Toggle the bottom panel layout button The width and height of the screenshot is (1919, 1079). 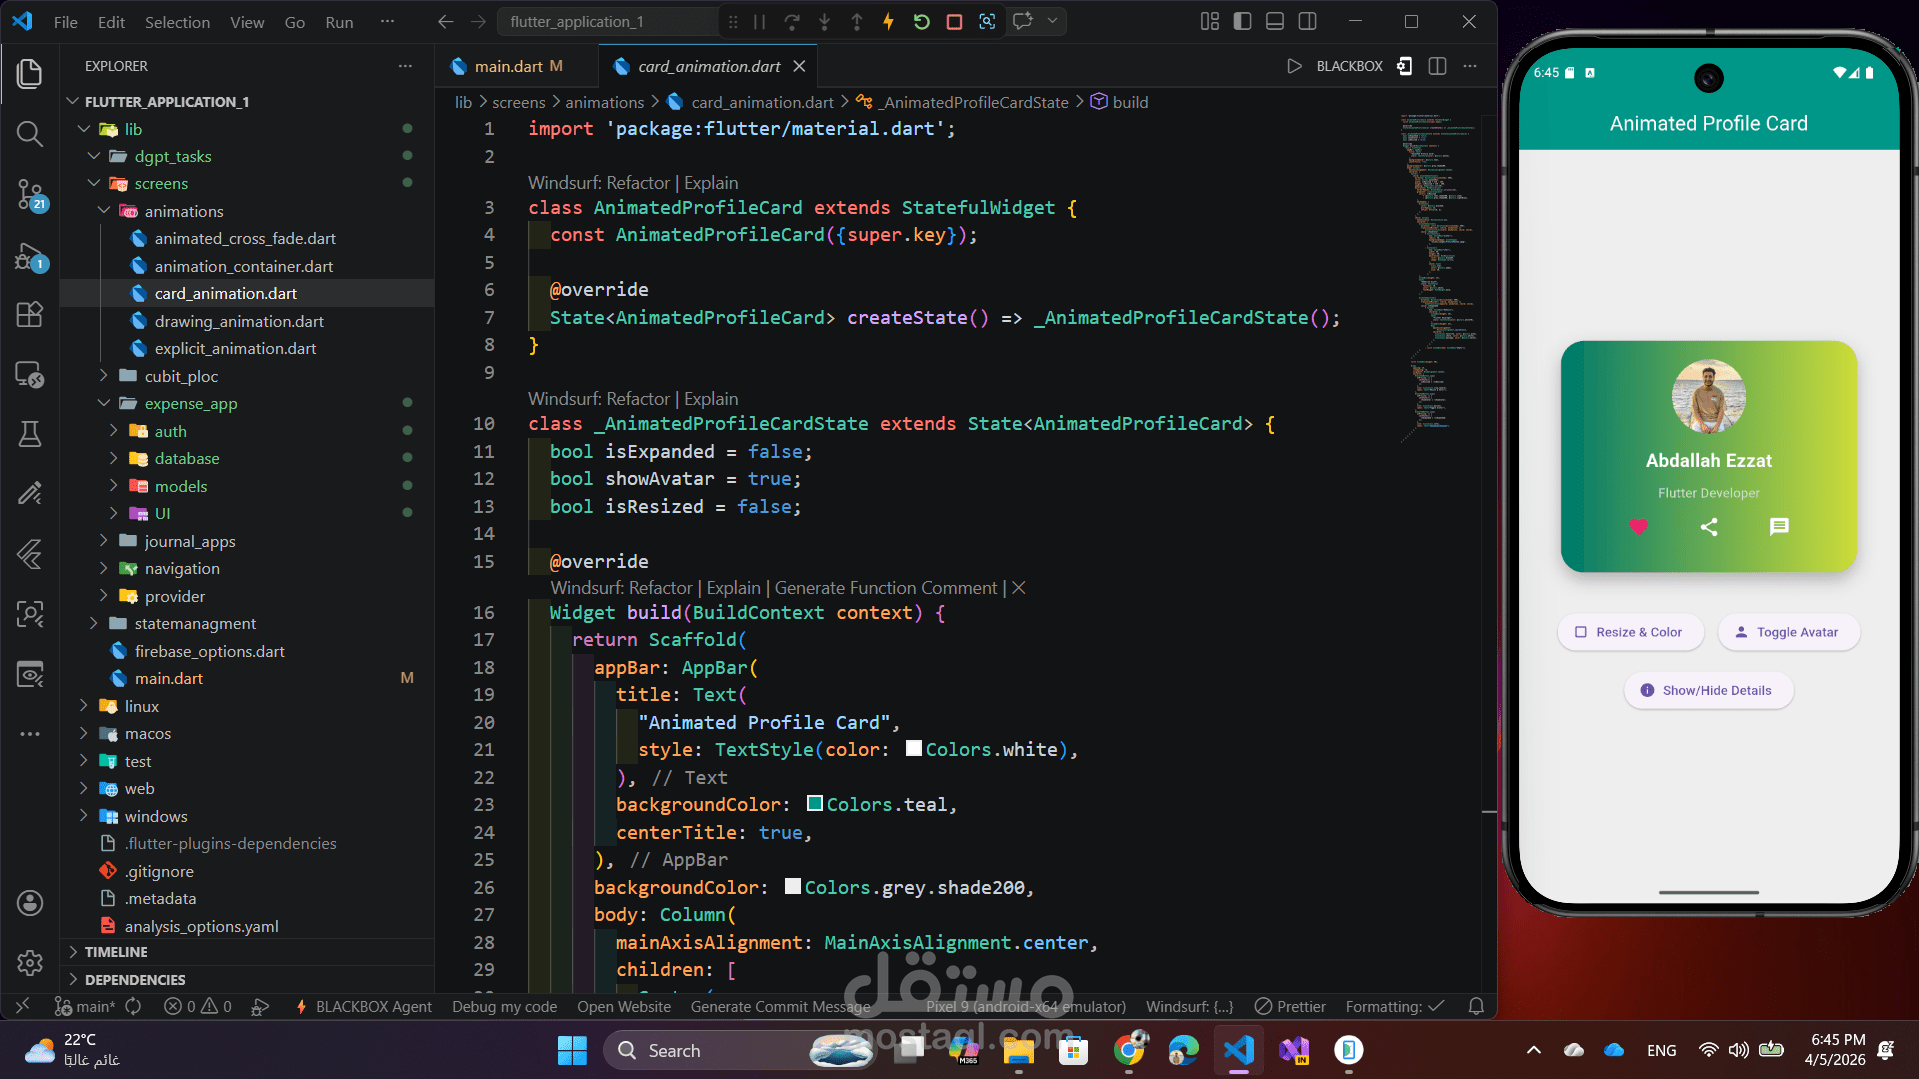[x=1275, y=21]
